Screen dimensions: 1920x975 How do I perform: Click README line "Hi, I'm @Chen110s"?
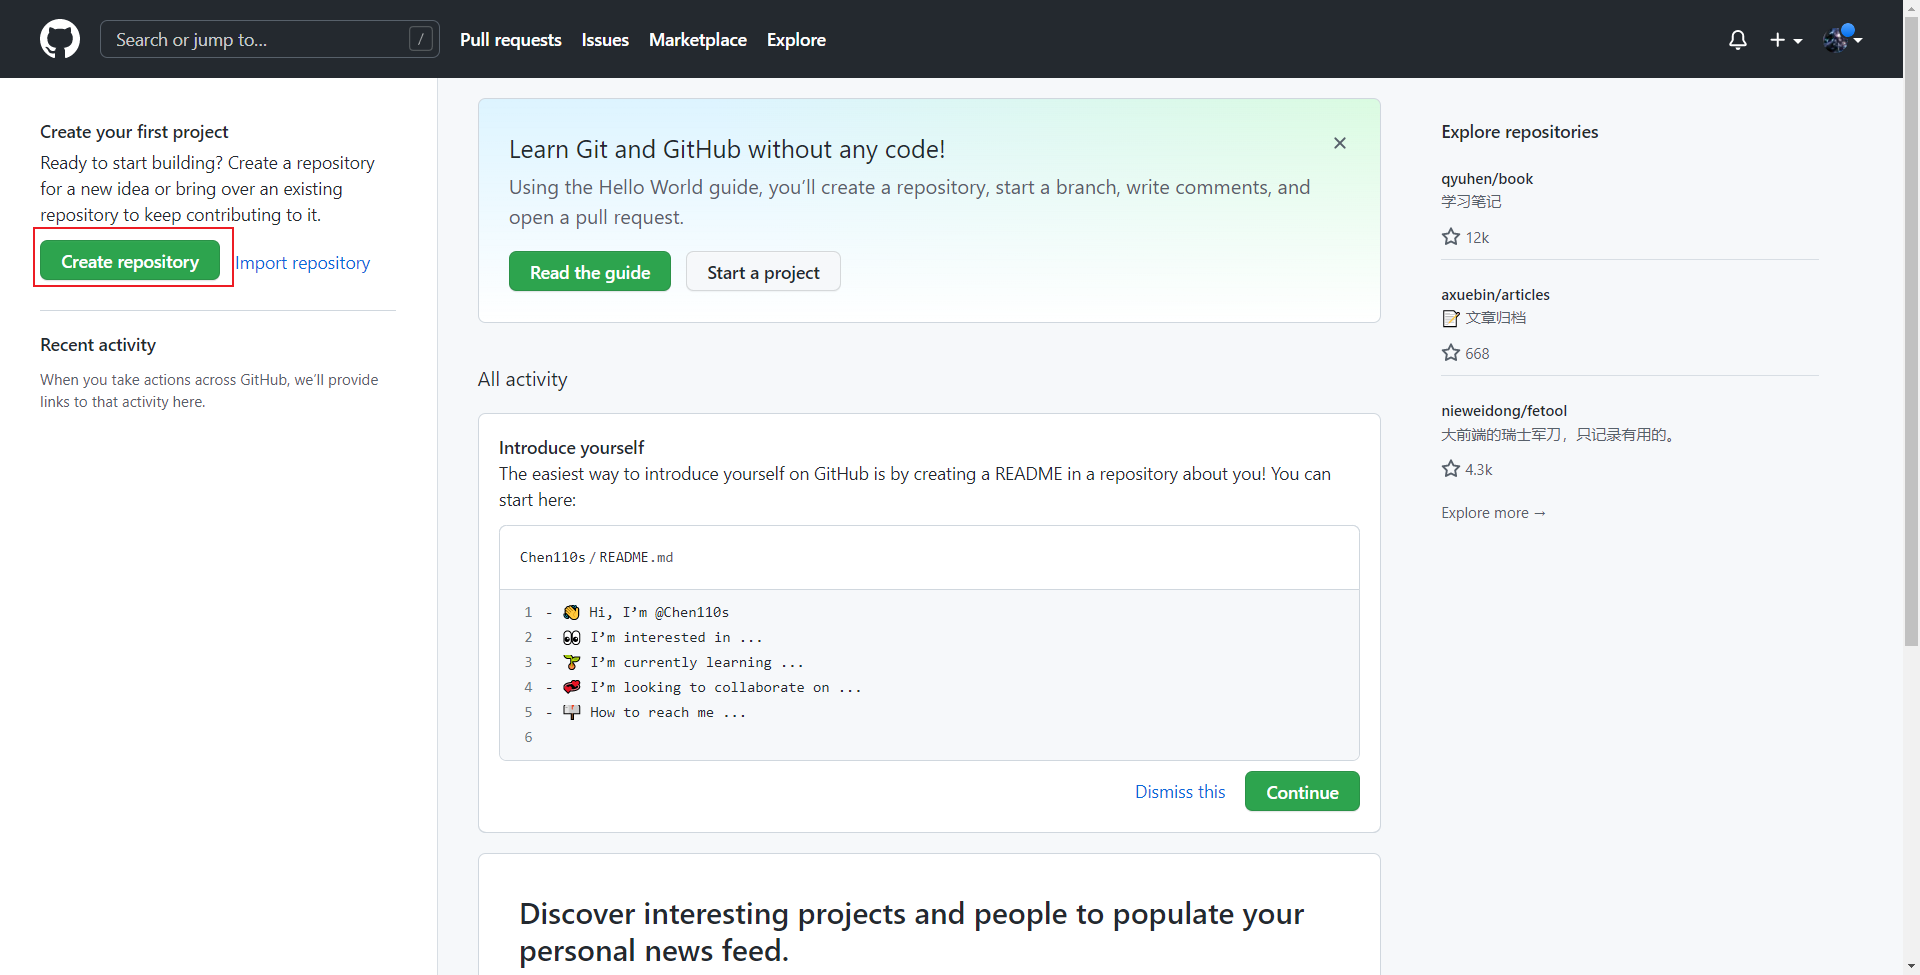click(658, 612)
